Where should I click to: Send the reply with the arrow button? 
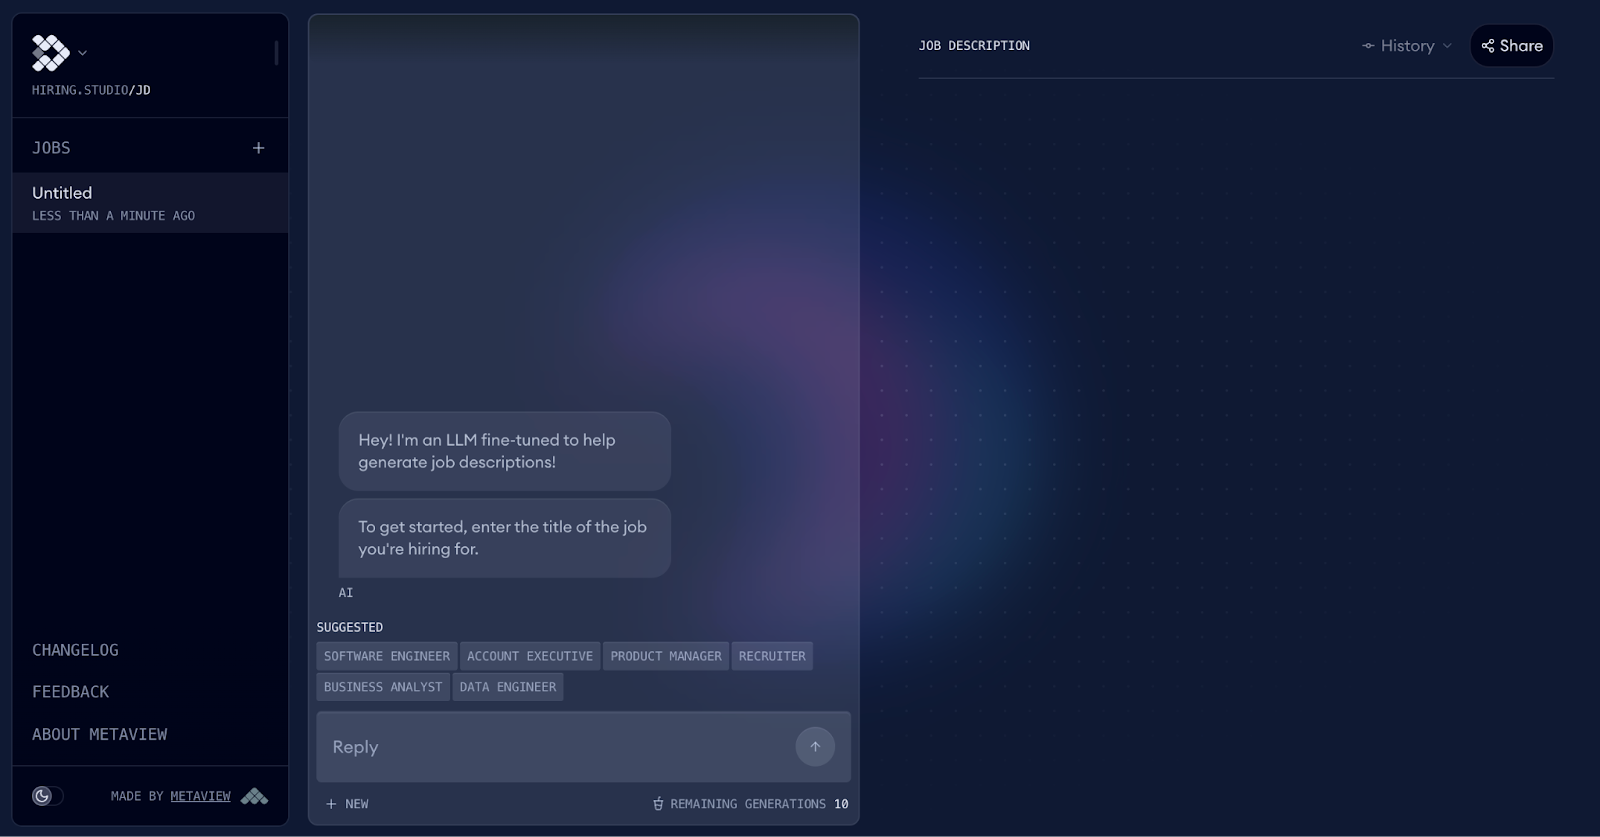click(815, 747)
